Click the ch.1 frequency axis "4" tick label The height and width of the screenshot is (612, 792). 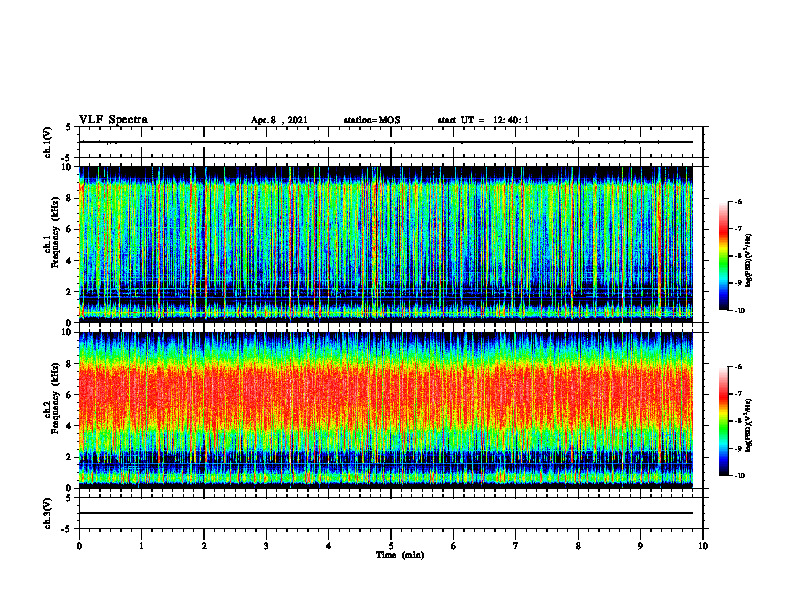click(x=70, y=261)
